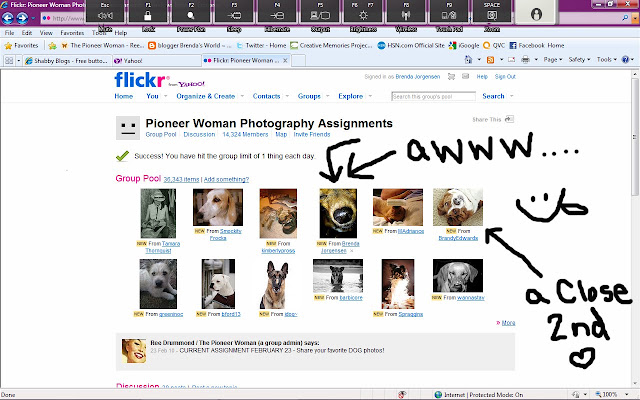Click the Print icon in command bar
The width and height of the screenshot is (640, 400).
(525, 60)
